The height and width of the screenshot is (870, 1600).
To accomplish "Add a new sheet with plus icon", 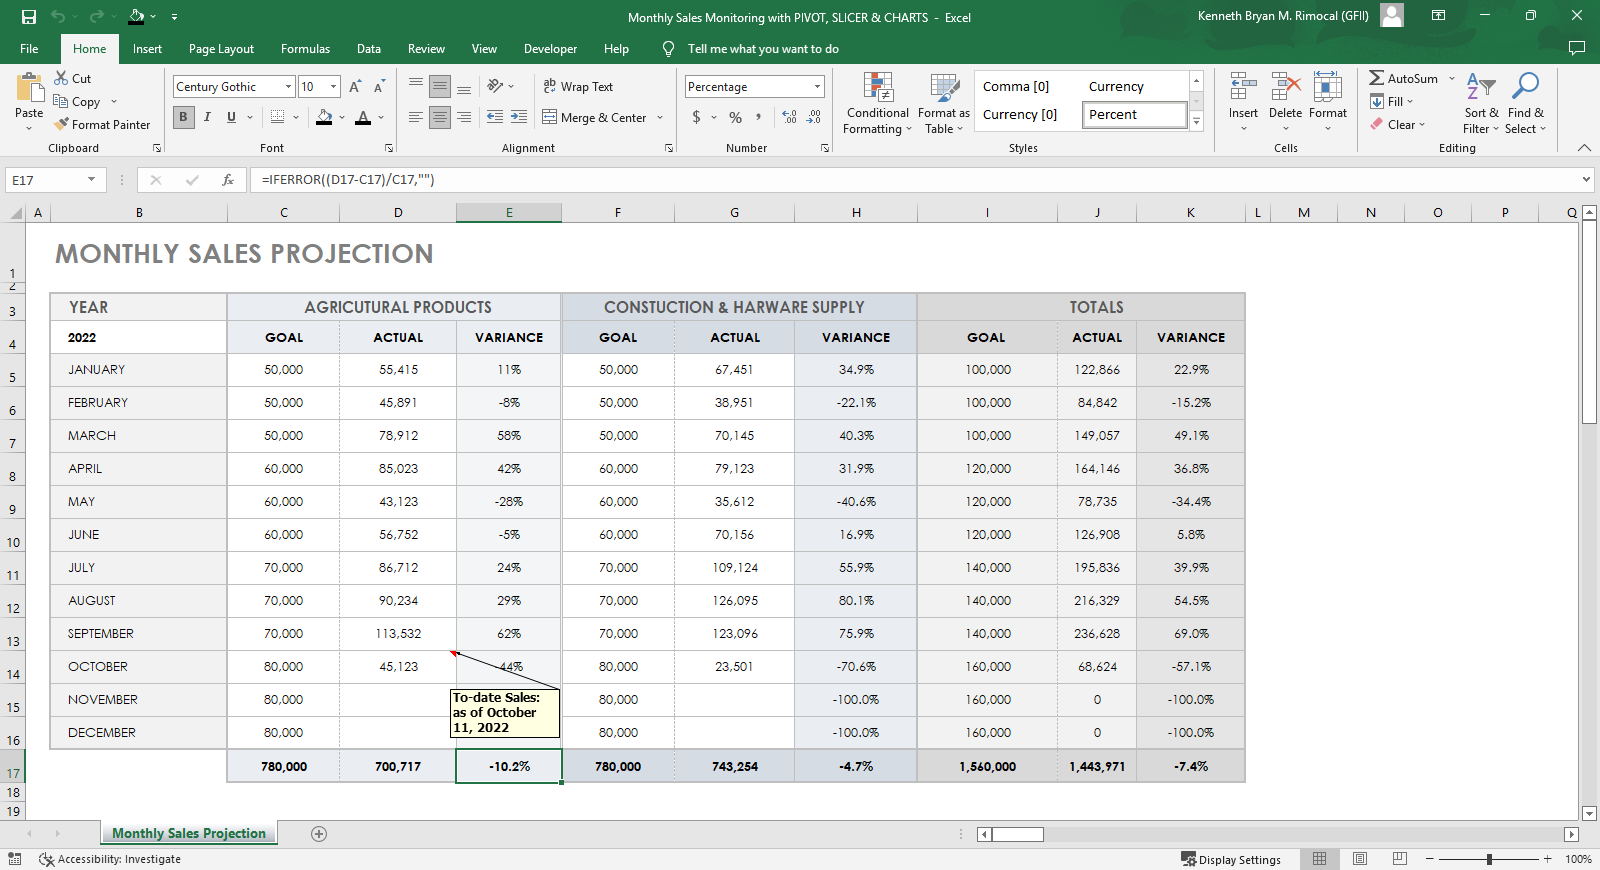I will pyautogui.click(x=319, y=834).
